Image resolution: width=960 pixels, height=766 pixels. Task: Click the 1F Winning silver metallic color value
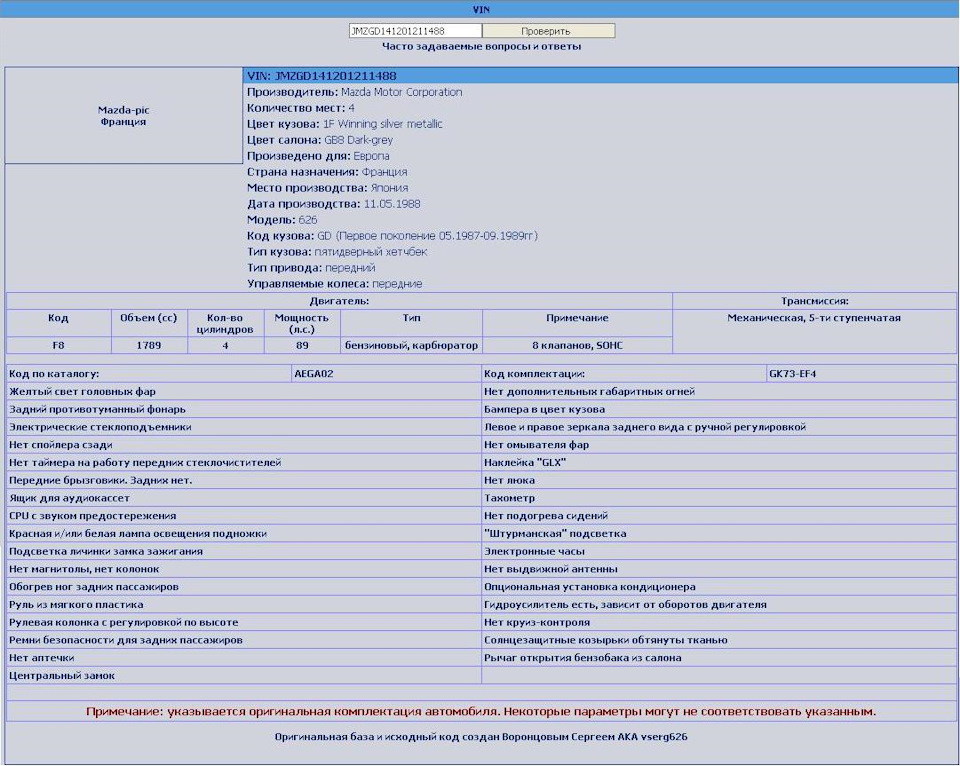383,124
